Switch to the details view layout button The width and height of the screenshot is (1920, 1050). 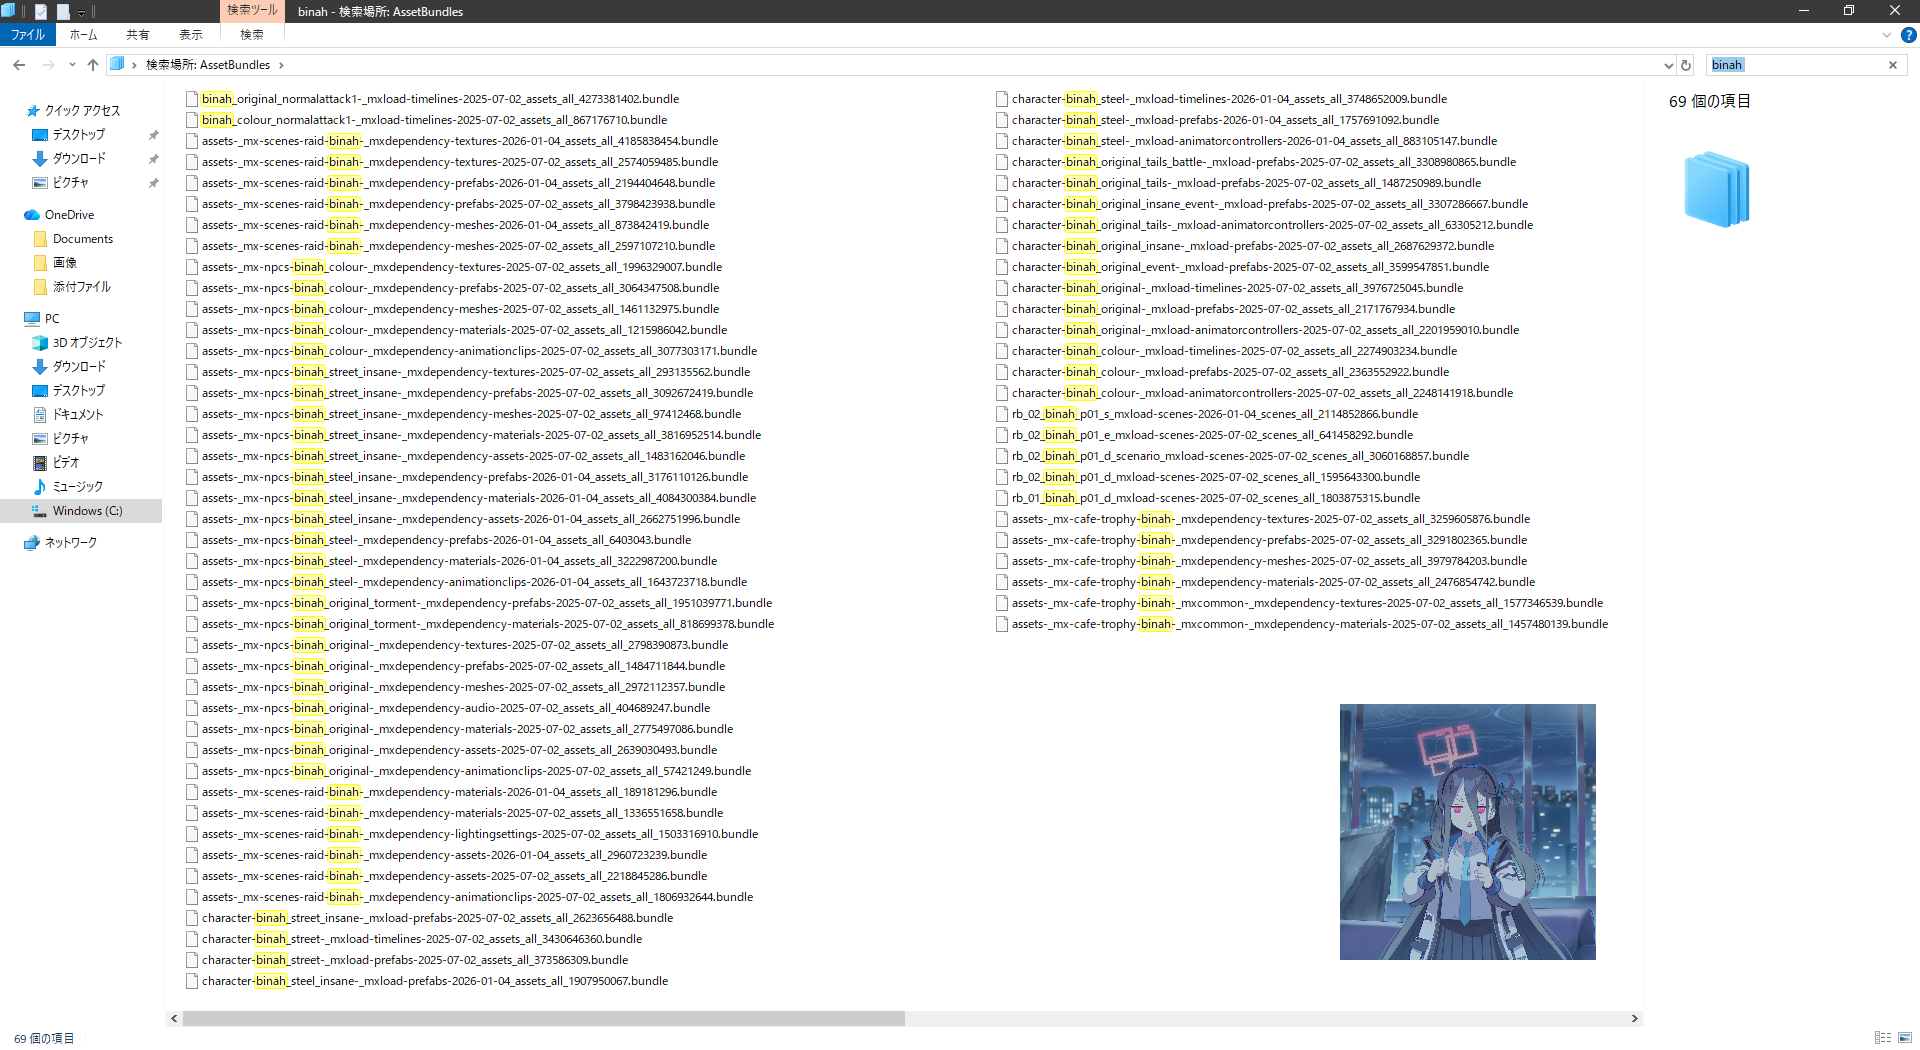click(x=1883, y=1038)
